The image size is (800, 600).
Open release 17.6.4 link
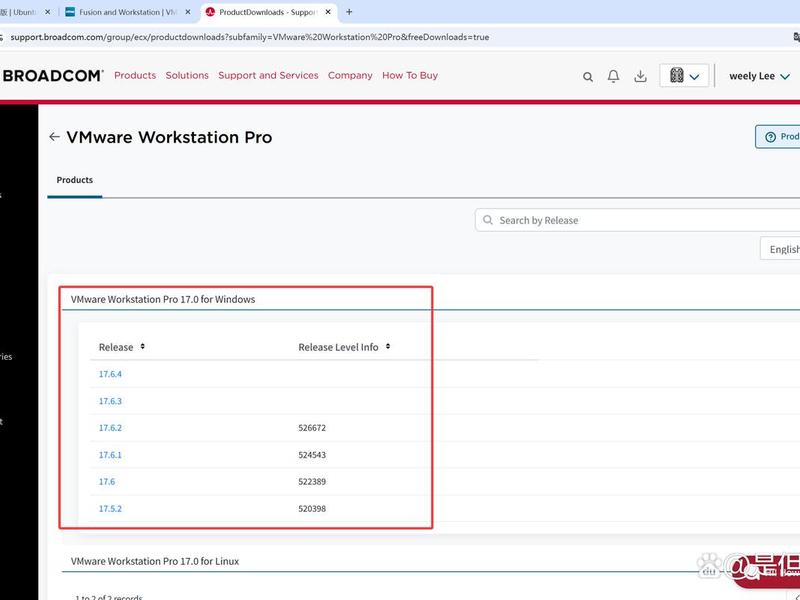(110, 374)
